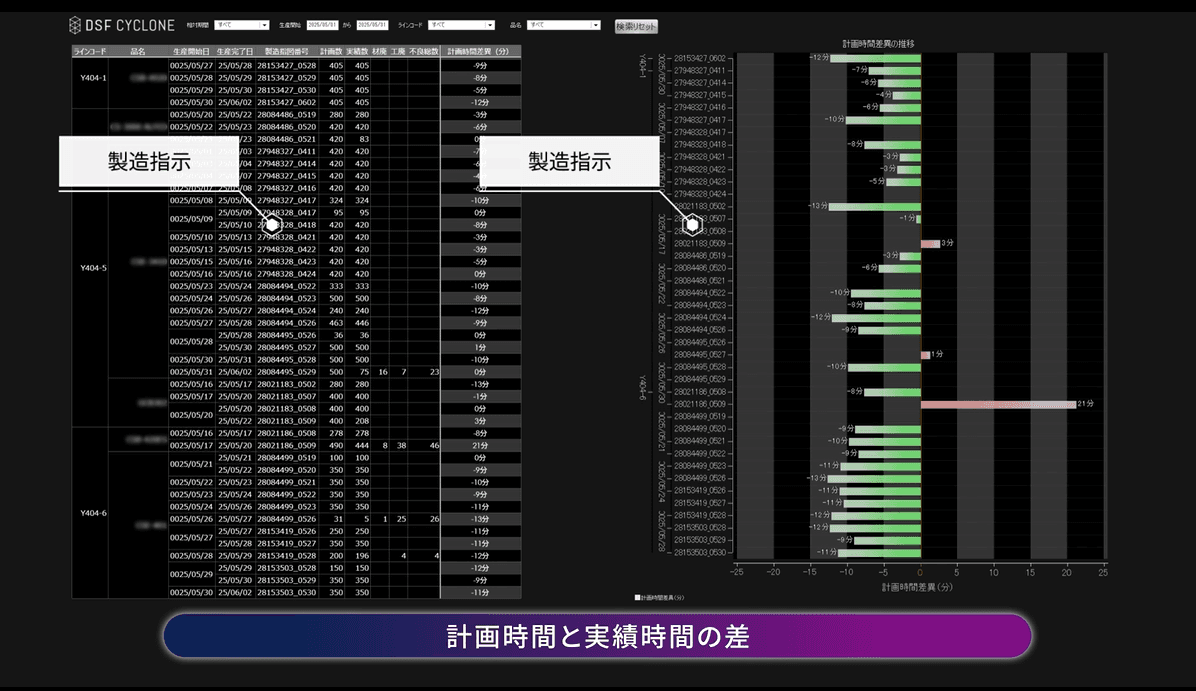The width and height of the screenshot is (1196, 691).
Task: Click the 計画数 column header
Action: click(x=331, y=51)
